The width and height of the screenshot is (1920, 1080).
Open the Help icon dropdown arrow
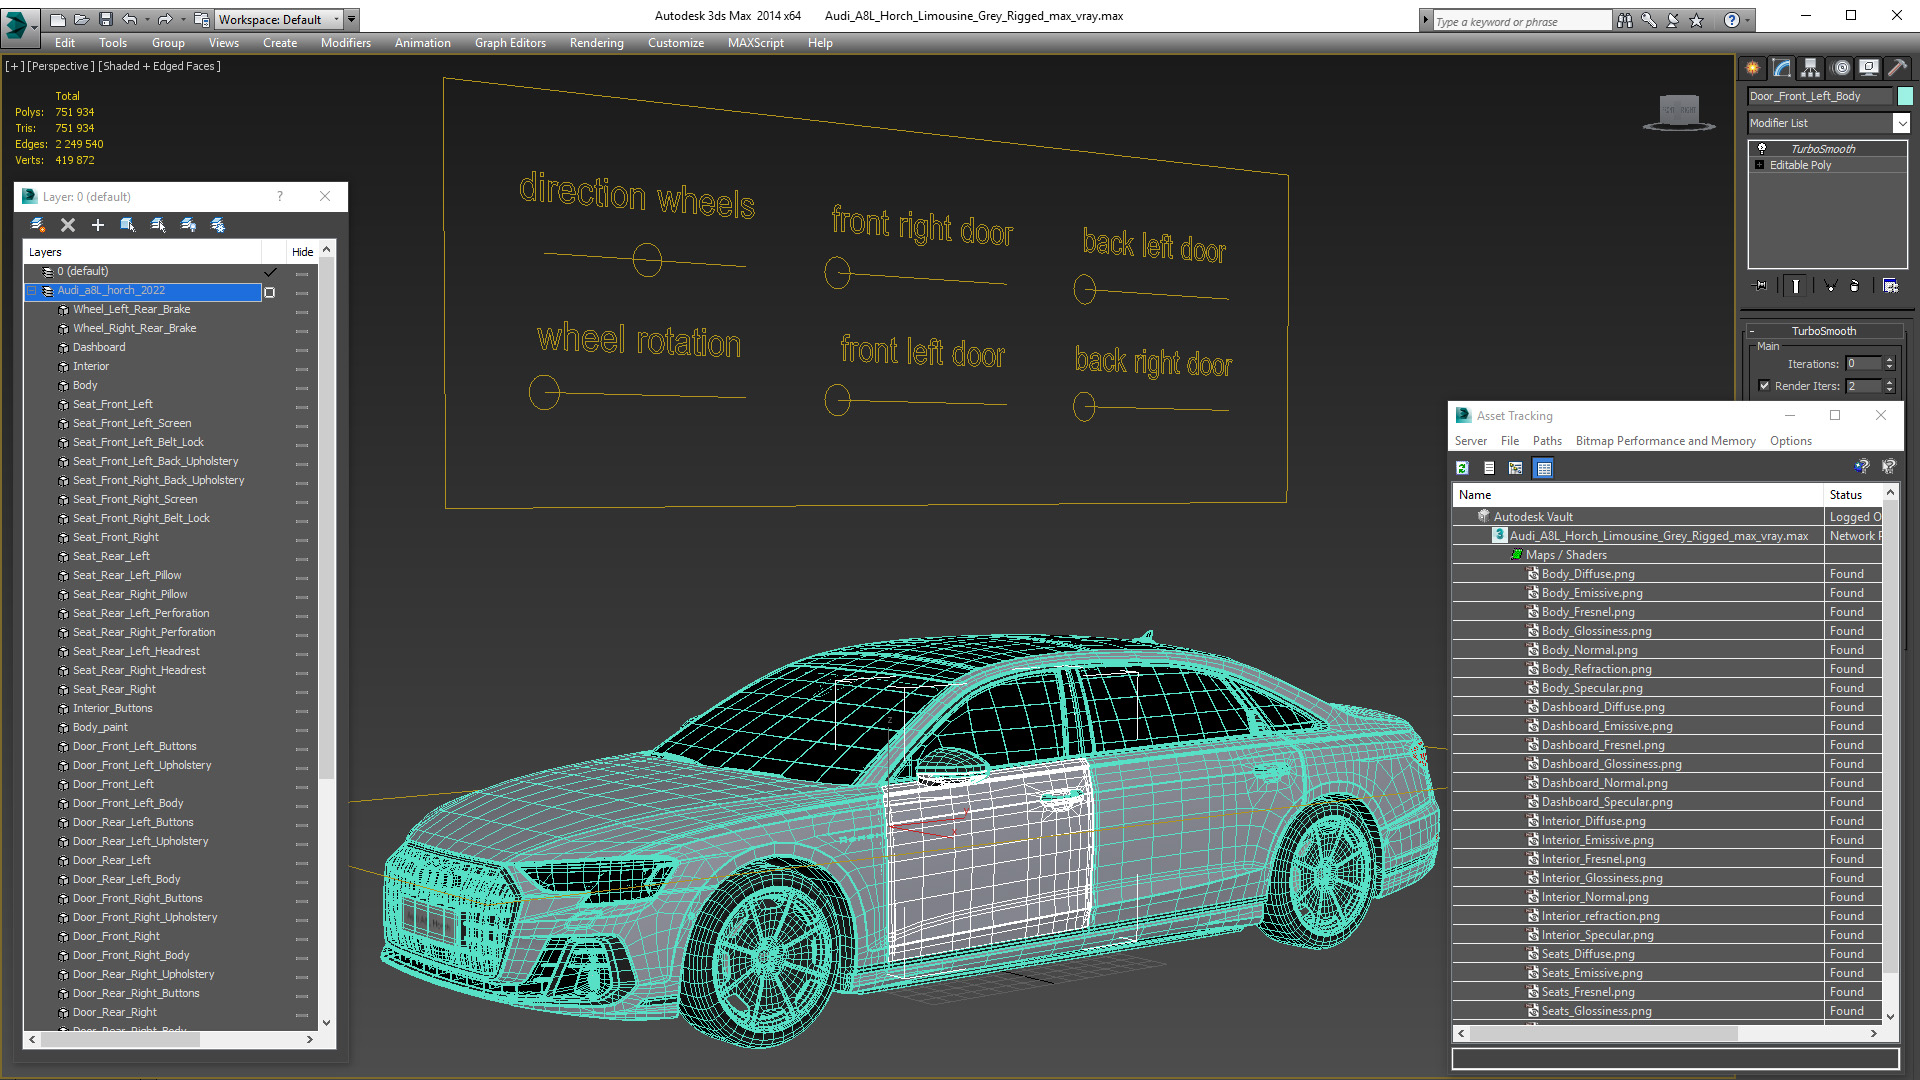point(1747,20)
